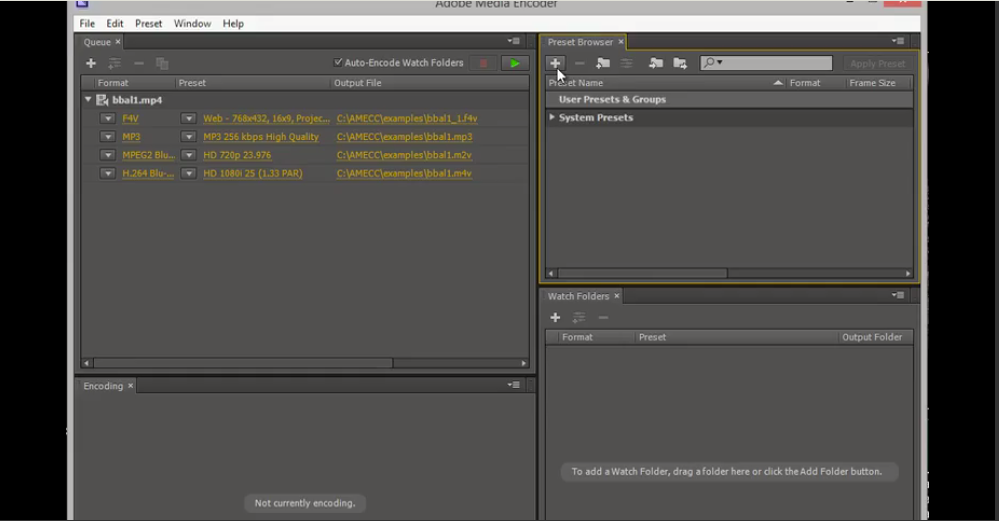Close the Preset Browser tab
The height and width of the screenshot is (521, 999).
tap(621, 42)
